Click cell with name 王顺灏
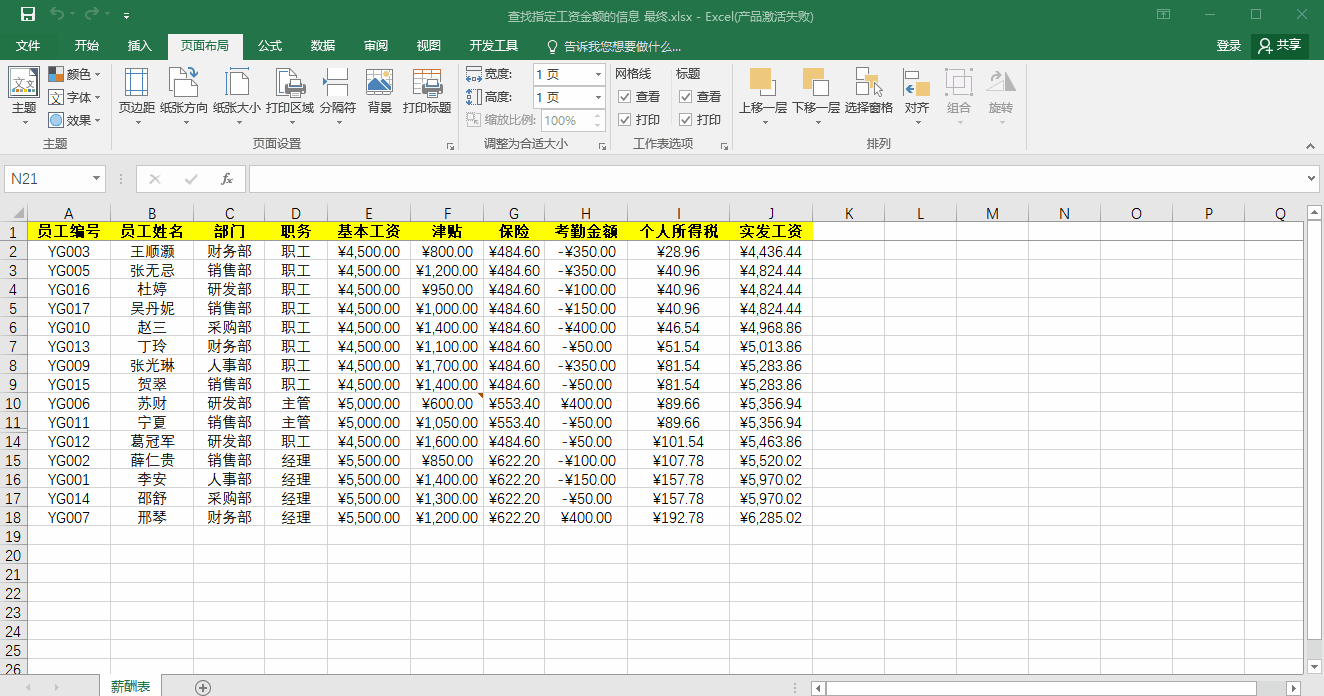 coord(152,252)
